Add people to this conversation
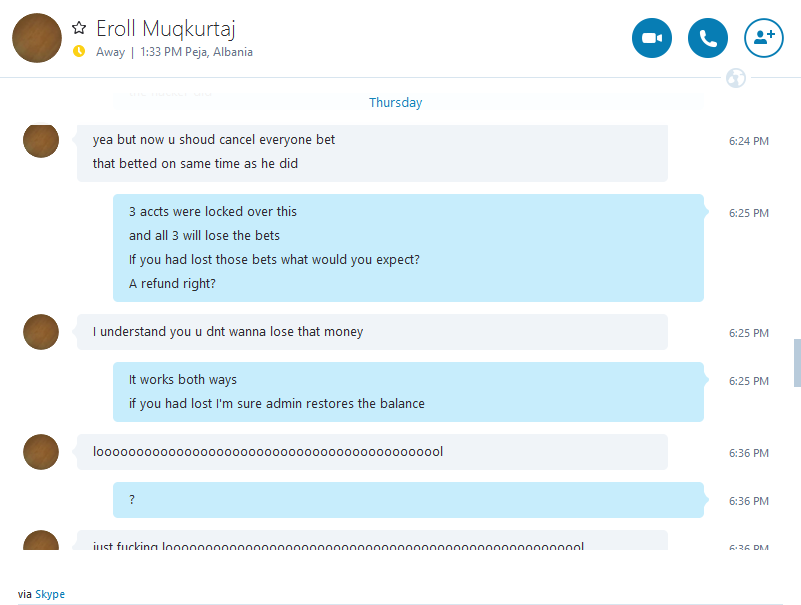The height and width of the screenshot is (605, 801). click(764, 38)
